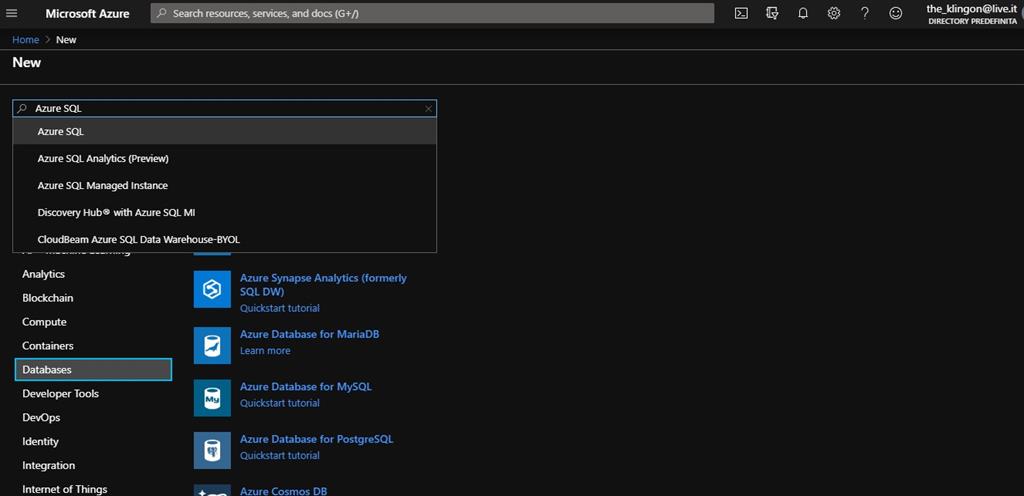
Task: Click the New breadcrumb item
Action: (66, 40)
